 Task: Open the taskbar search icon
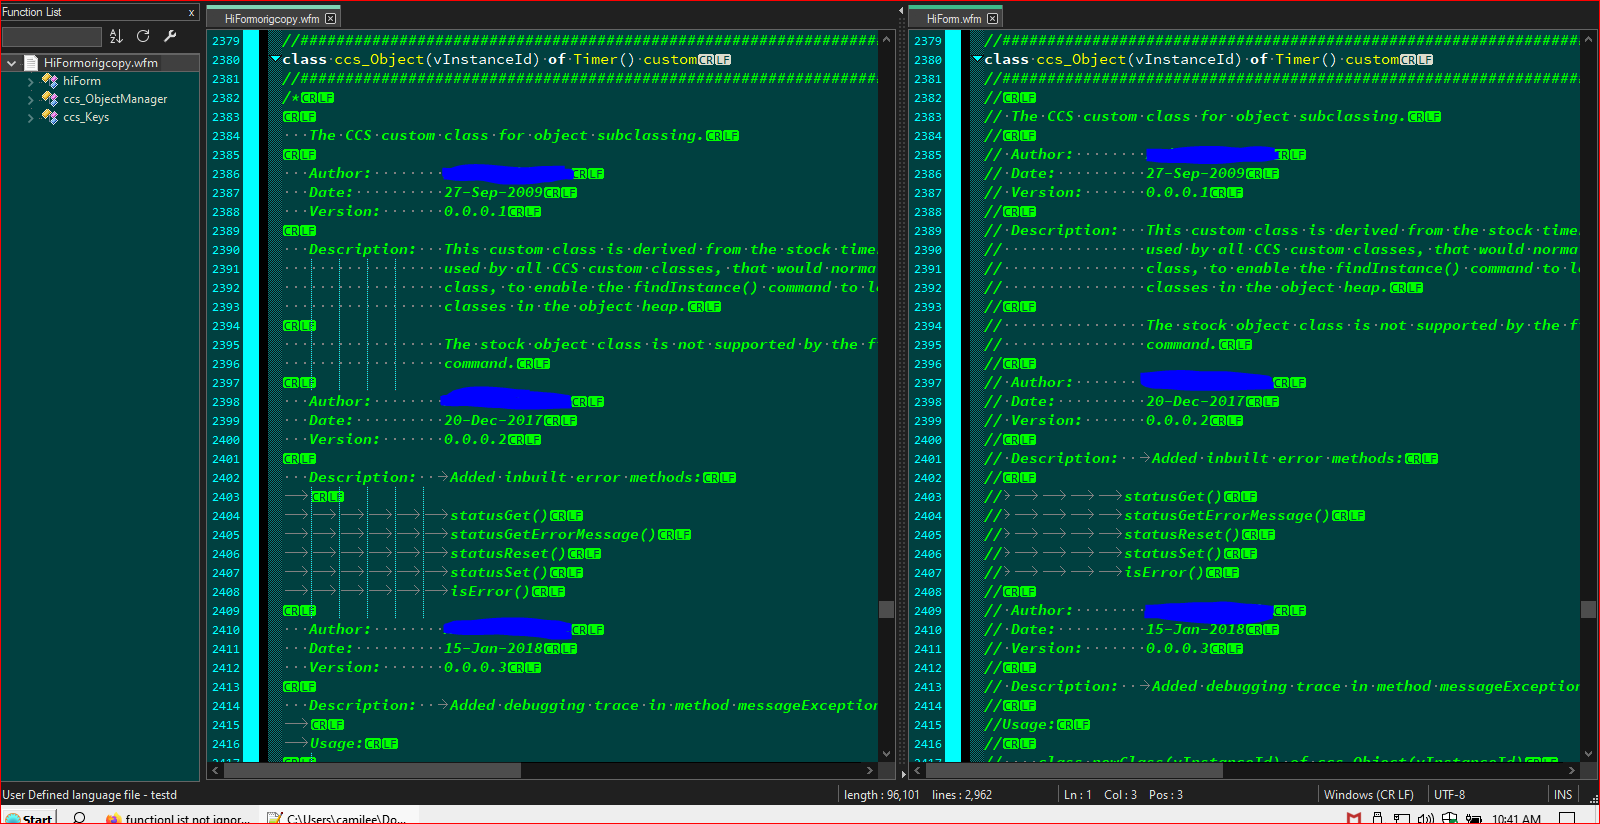click(79, 817)
